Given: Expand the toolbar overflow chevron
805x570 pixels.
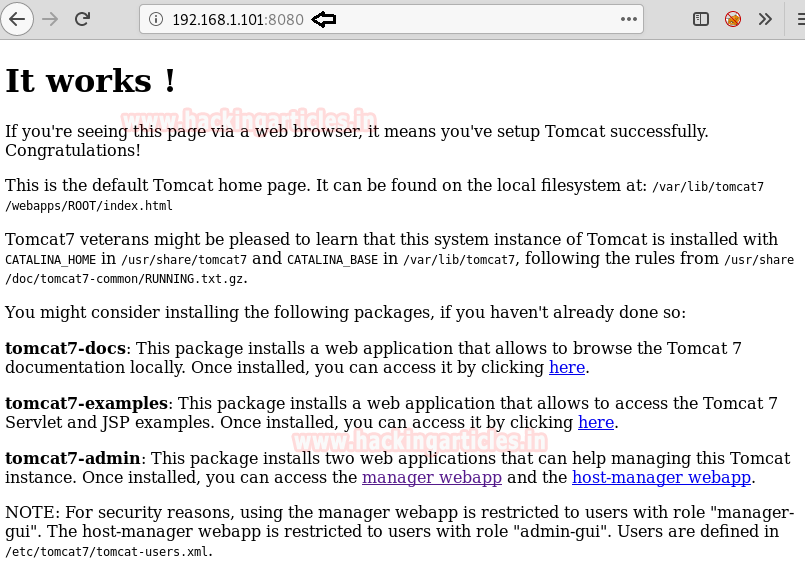Looking at the screenshot, I should point(765,20).
